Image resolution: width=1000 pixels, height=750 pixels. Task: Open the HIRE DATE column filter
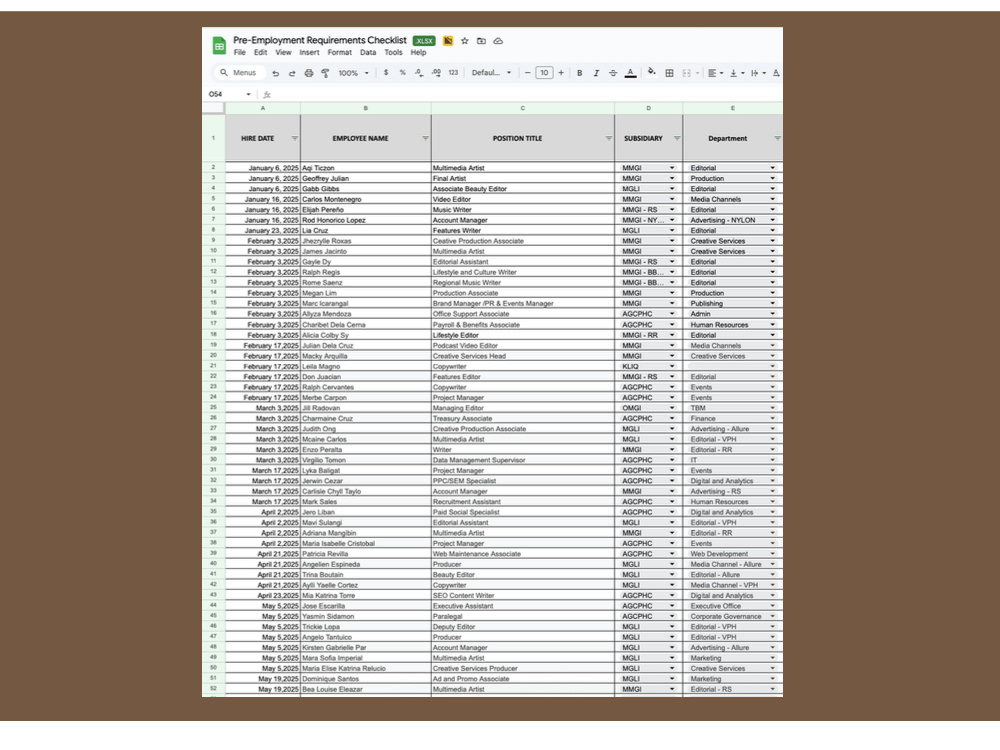click(x=294, y=138)
